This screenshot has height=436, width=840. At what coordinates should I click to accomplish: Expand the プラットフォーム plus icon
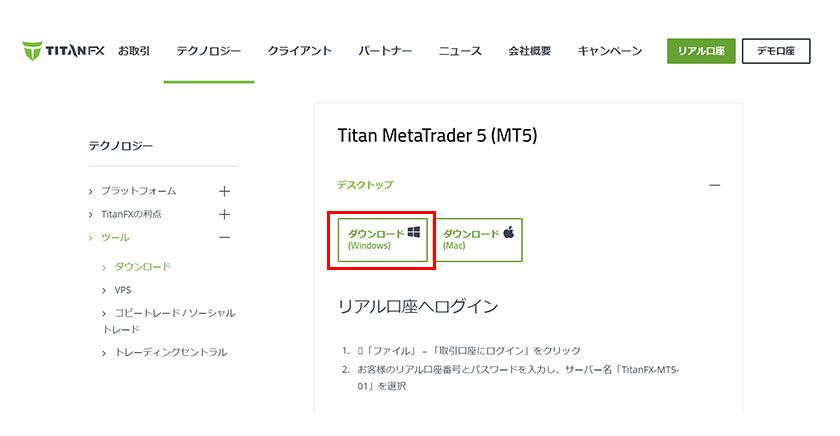coord(224,191)
